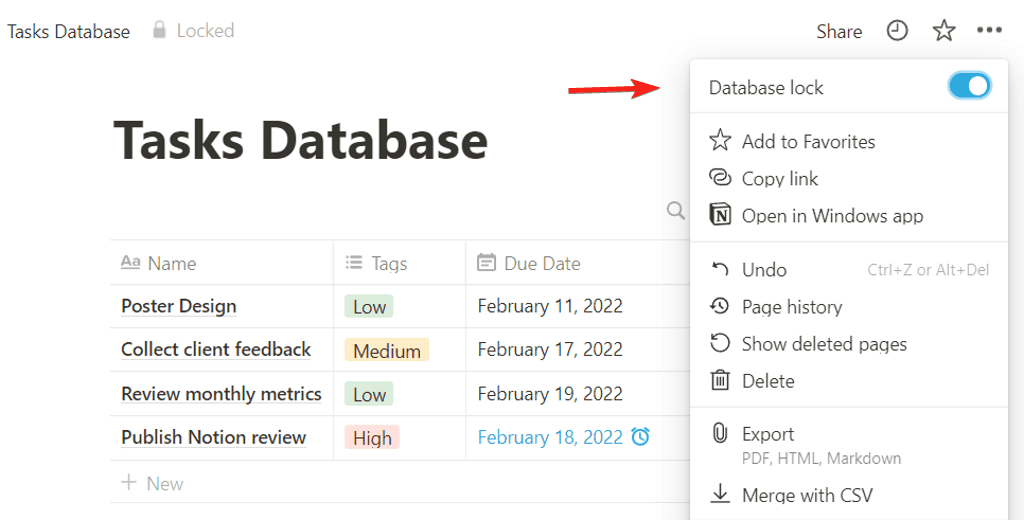Click the Due Date calendar column icon
Screen dimensions: 1024x520
click(x=487, y=263)
